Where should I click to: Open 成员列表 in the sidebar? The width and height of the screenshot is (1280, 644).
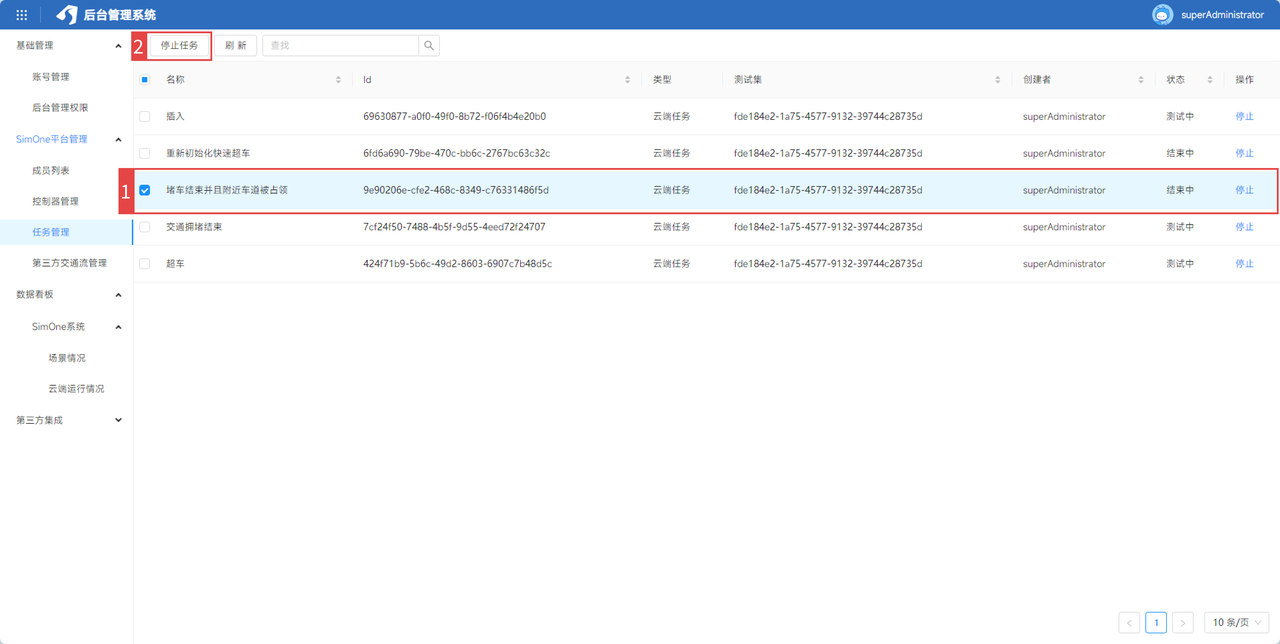pyautogui.click(x=51, y=171)
